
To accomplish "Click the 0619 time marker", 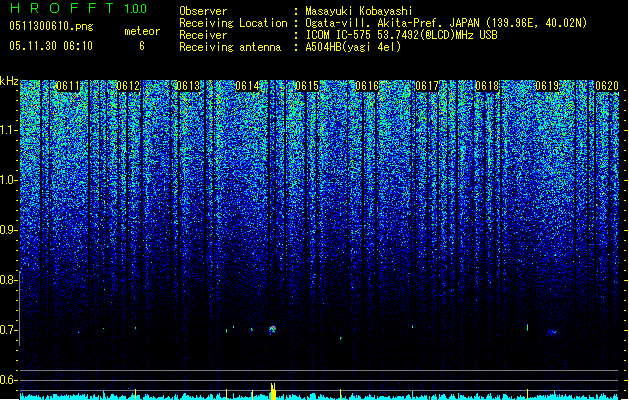I will [547, 86].
